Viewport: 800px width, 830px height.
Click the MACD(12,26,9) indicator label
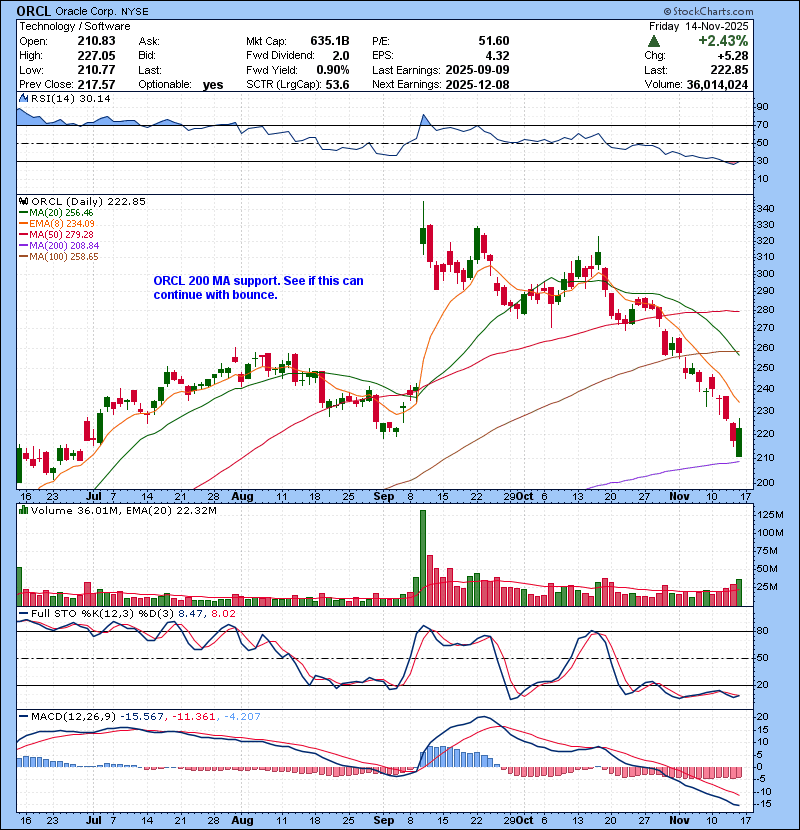click(x=73, y=716)
